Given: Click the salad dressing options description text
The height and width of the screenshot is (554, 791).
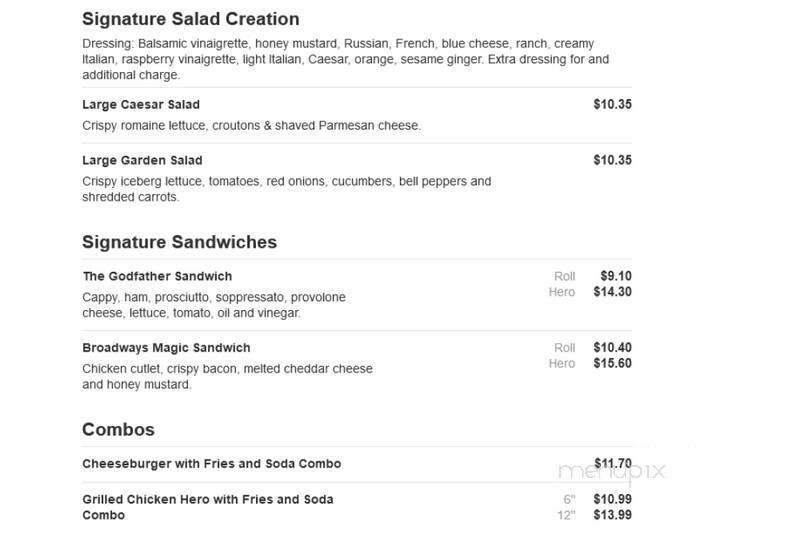Looking at the screenshot, I should tap(346, 60).
